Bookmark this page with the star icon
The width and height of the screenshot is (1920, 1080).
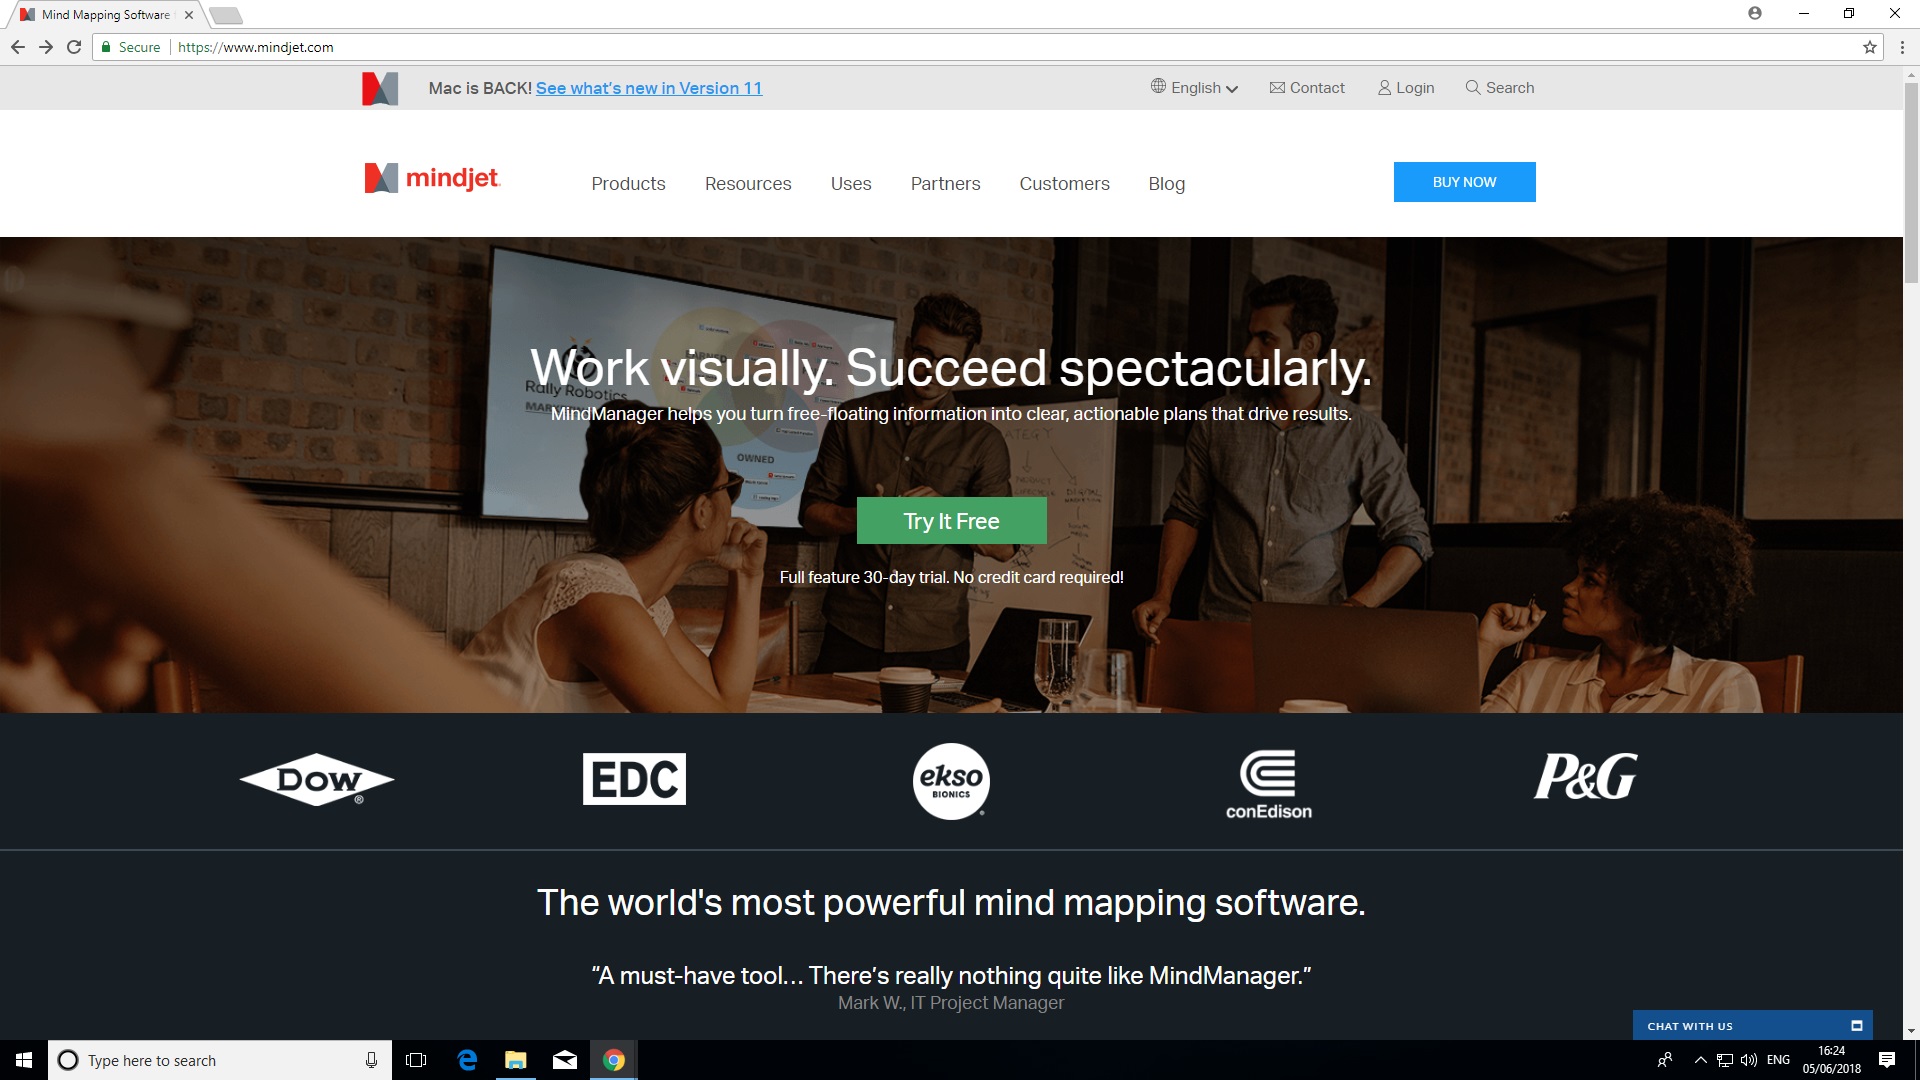pyautogui.click(x=1869, y=47)
